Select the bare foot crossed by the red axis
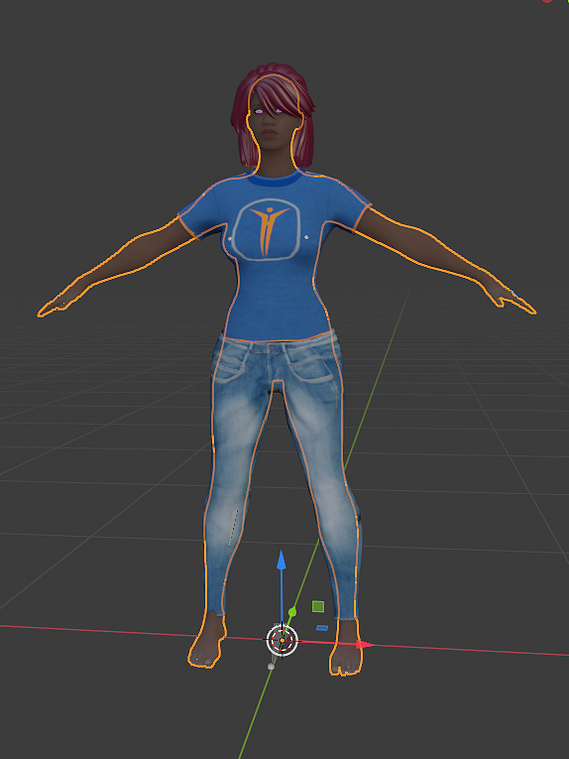 (x=346, y=649)
